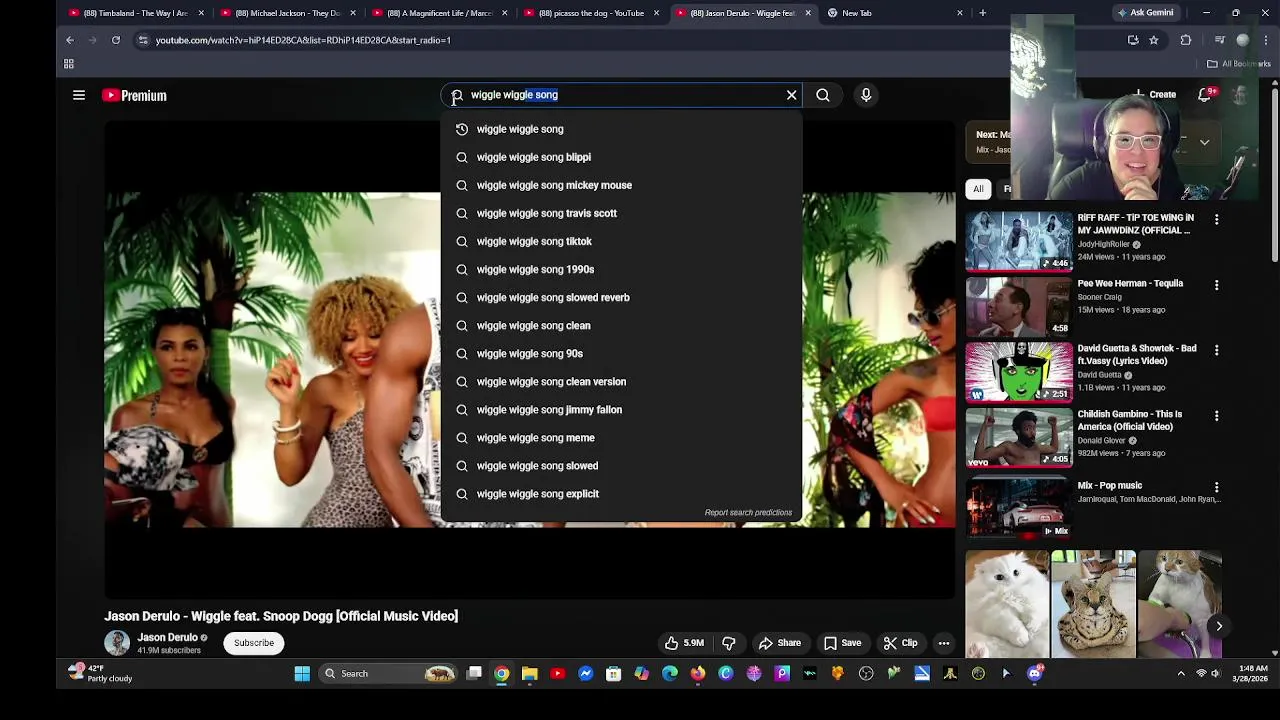Select suggestion wiggle wiggle song slowed reverb
This screenshot has height=720, width=1280.
point(621,297)
